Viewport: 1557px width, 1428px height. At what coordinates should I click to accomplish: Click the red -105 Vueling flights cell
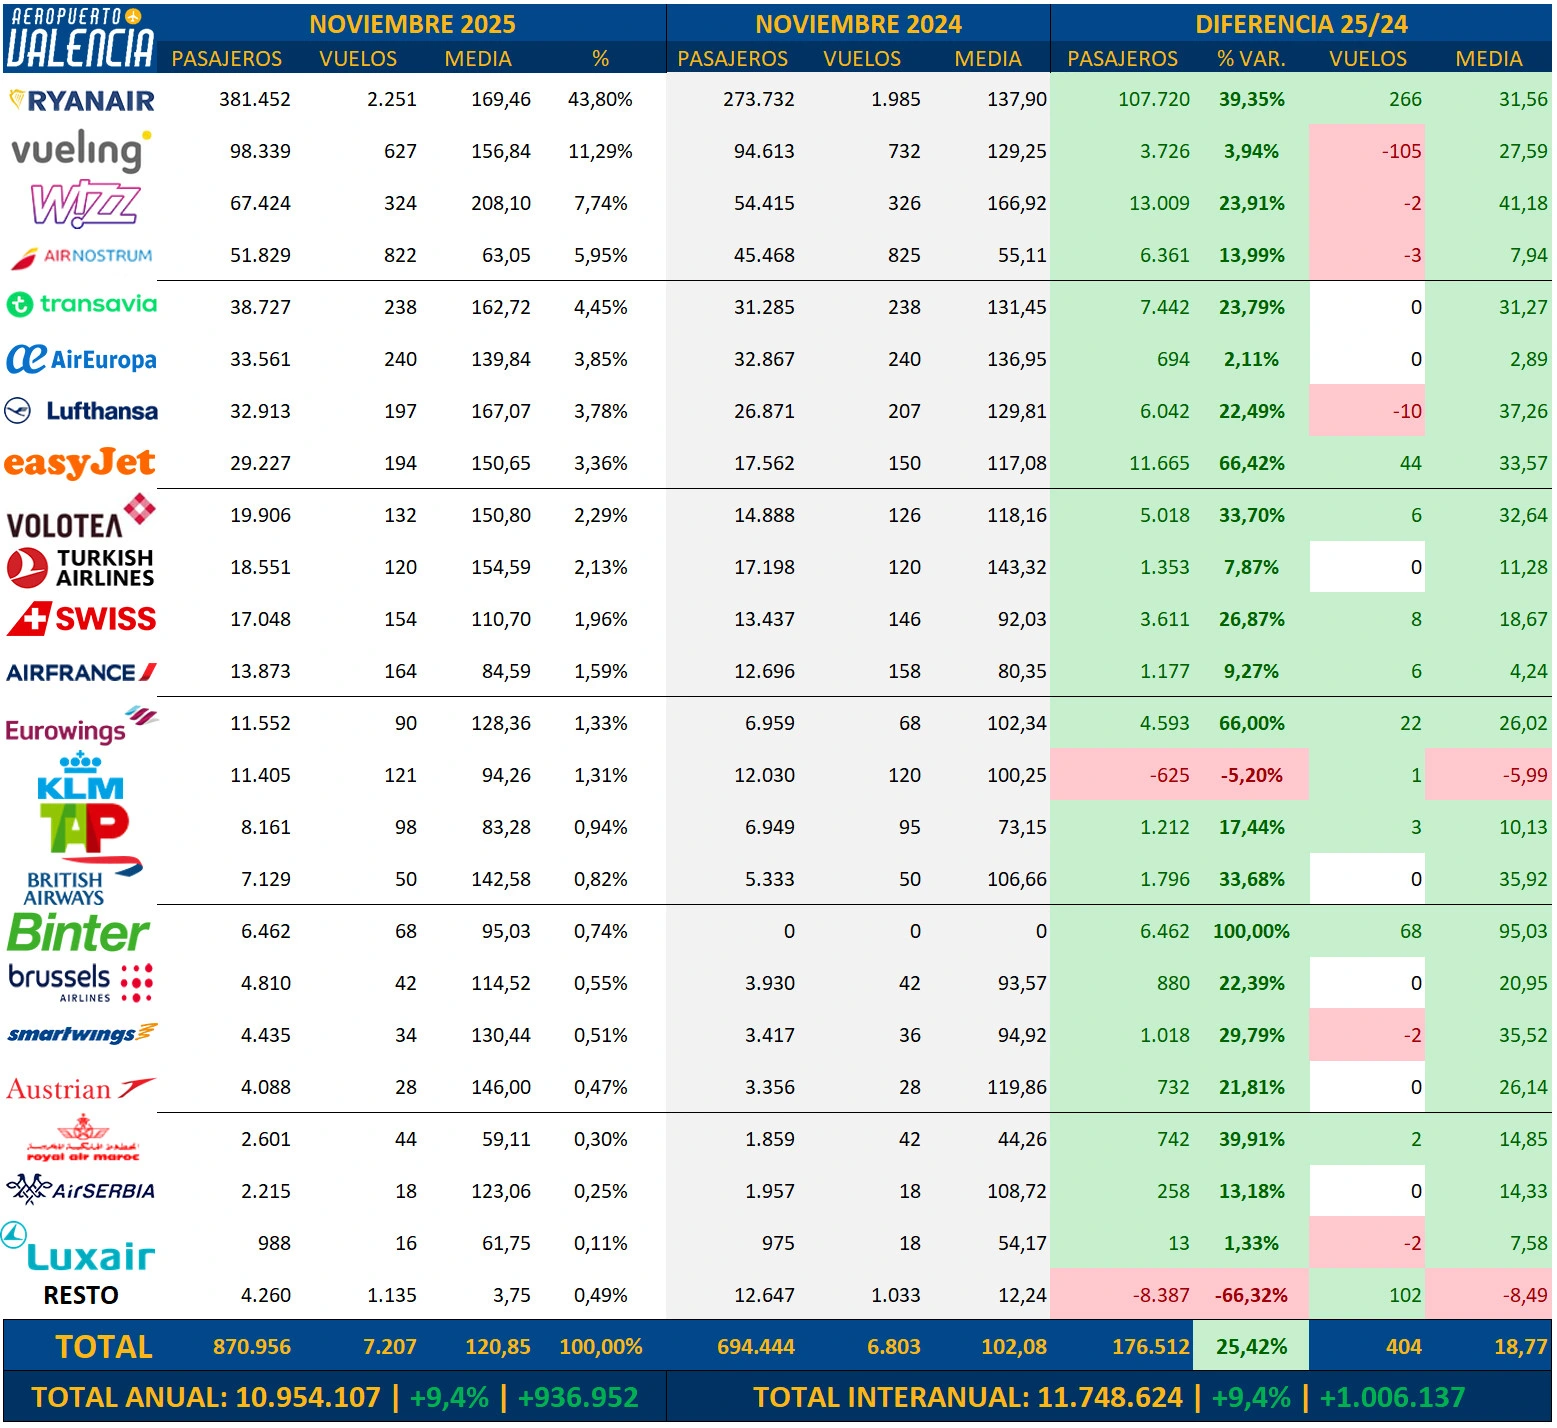(x=1367, y=151)
